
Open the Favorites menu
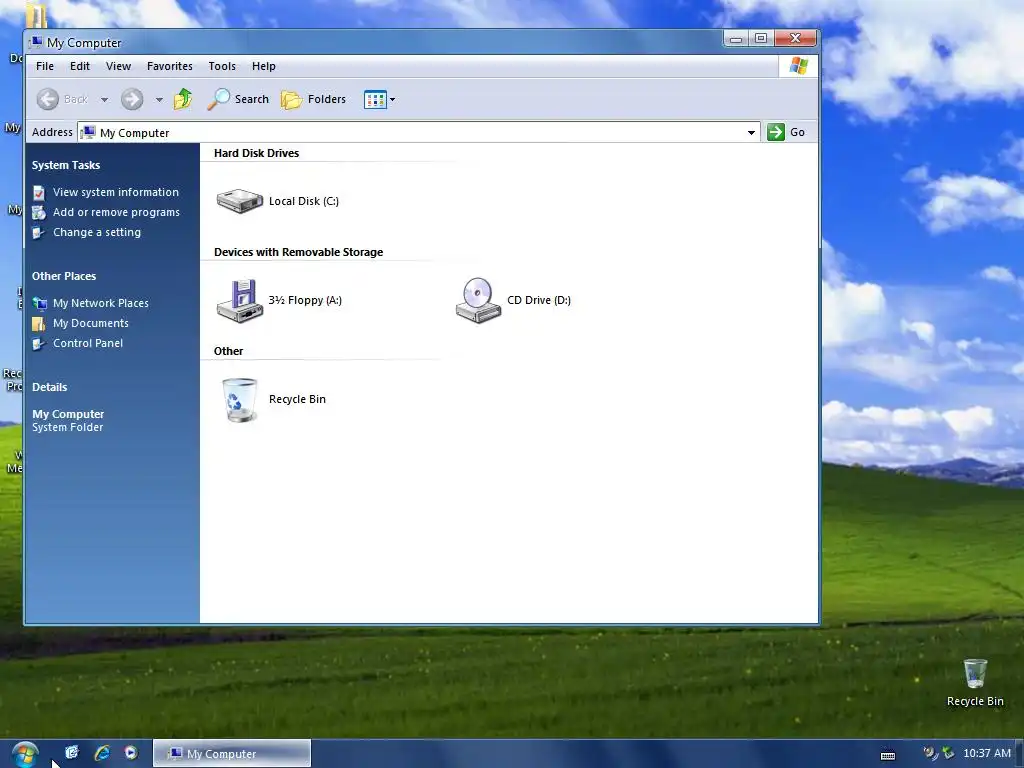point(170,66)
